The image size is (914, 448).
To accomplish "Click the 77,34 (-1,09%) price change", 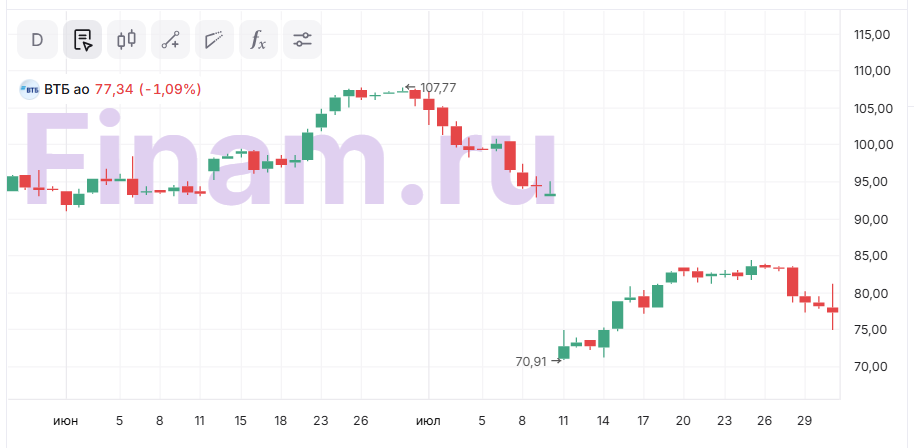I will coord(148,89).
